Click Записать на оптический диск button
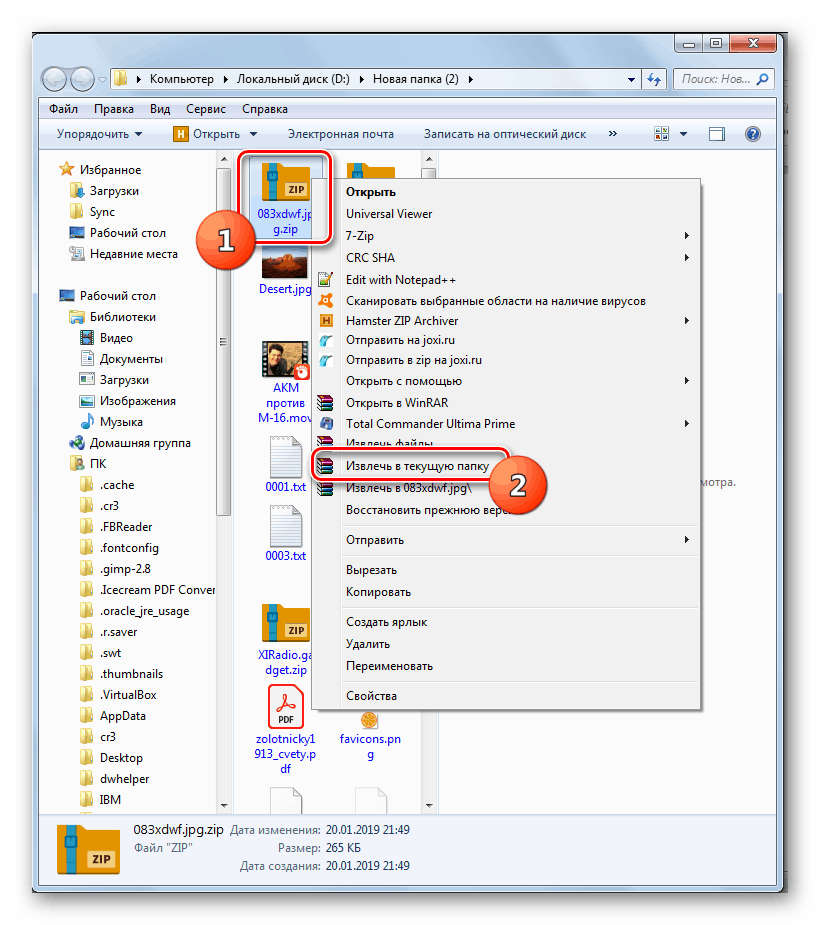The image size is (820, 925). point(505,134)
